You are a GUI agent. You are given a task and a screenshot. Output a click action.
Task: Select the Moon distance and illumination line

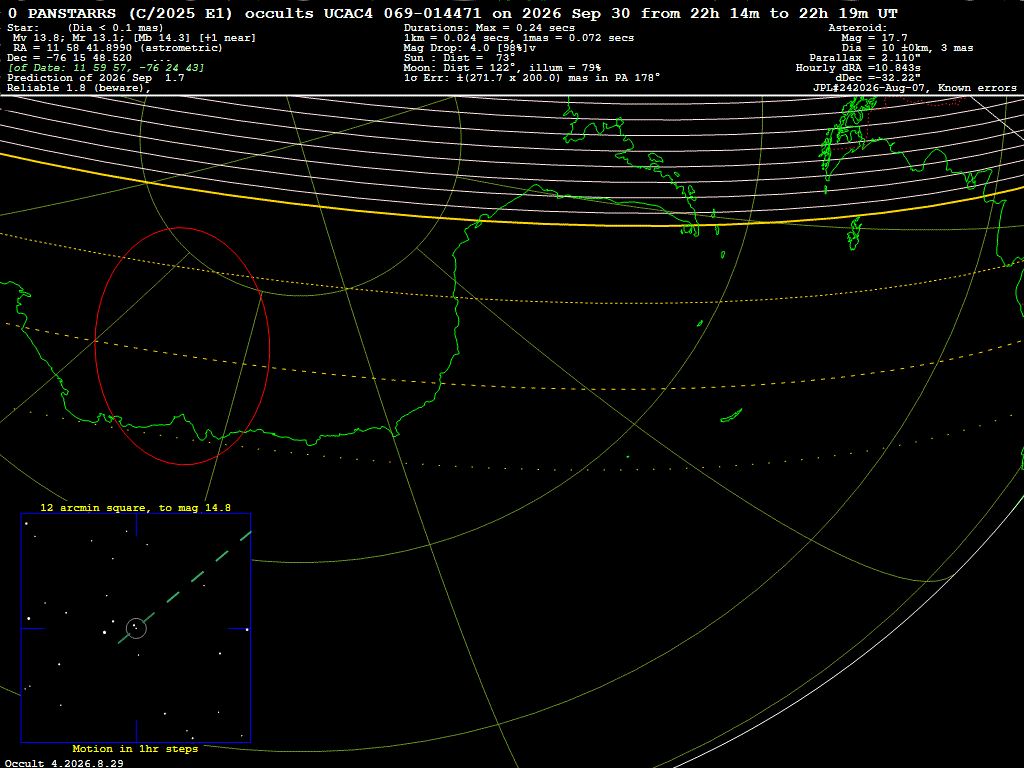pyautogui.click(x=502, y=68)
